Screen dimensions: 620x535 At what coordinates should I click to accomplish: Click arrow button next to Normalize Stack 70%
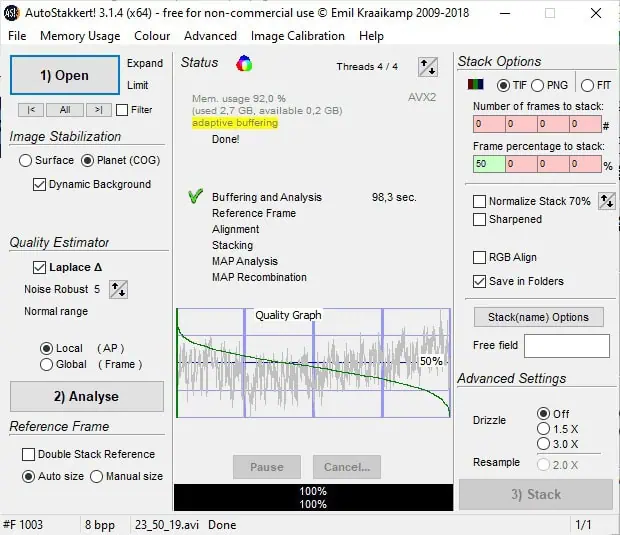point(607,201)
